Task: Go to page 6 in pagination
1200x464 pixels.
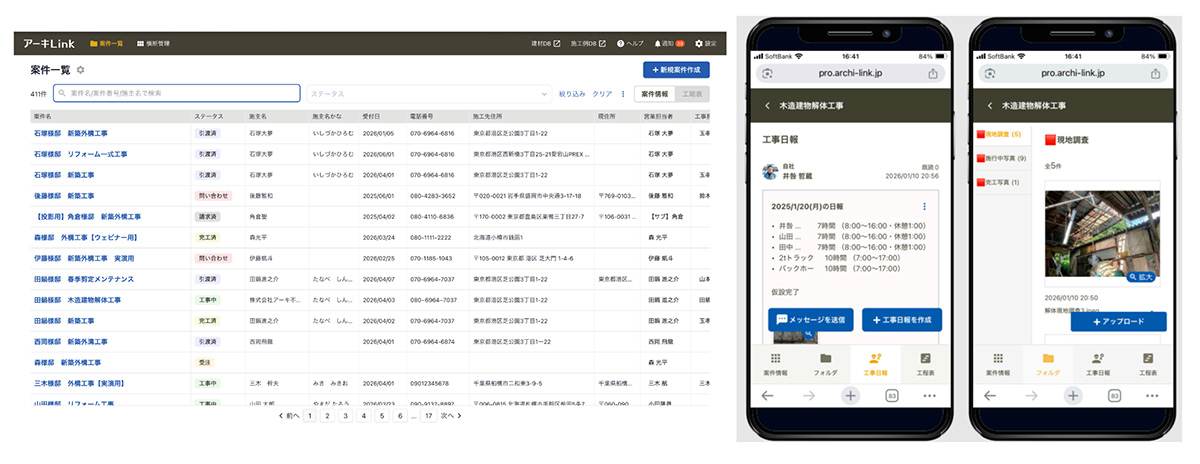Action: pos(401,415)
